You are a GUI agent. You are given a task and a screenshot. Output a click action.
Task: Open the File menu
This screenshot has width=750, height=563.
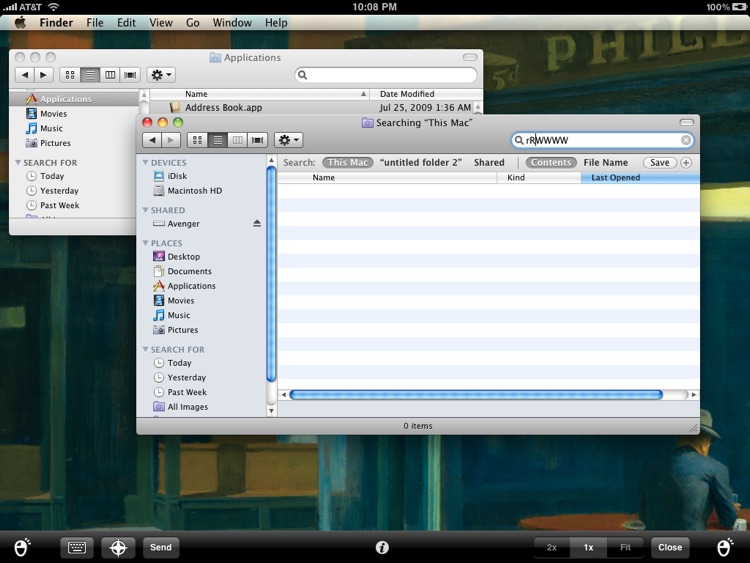95,22
